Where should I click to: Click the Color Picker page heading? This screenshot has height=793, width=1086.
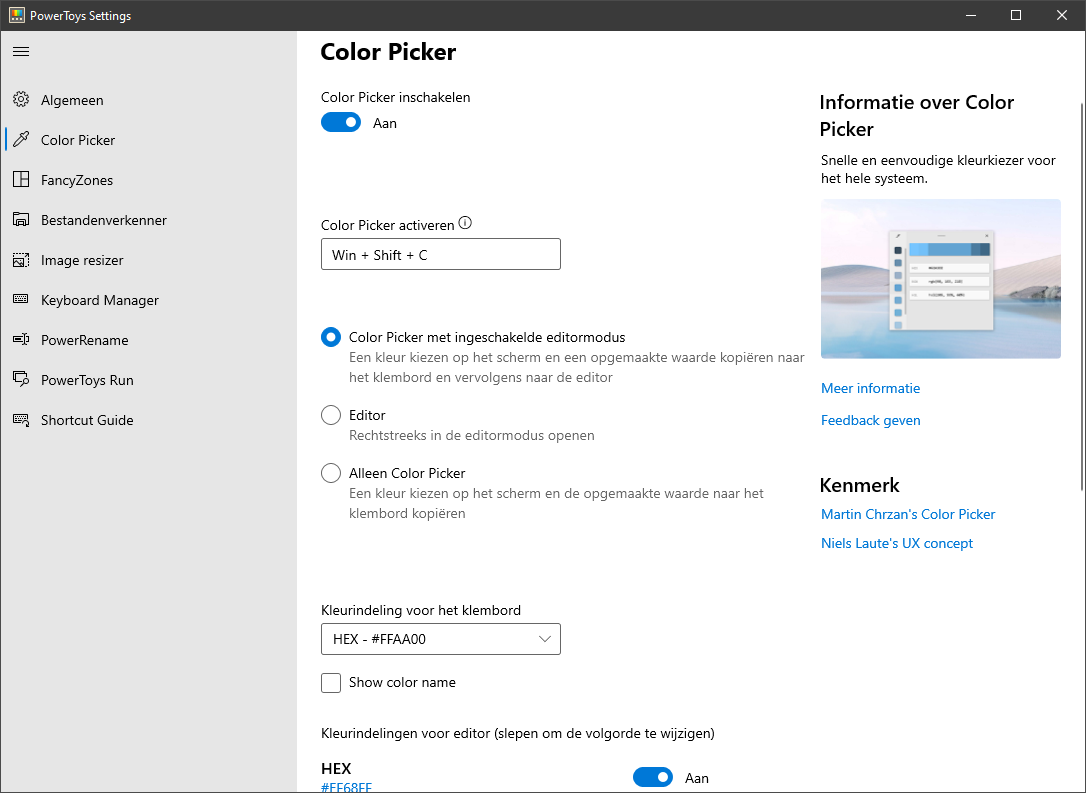[x=388, y=52]
